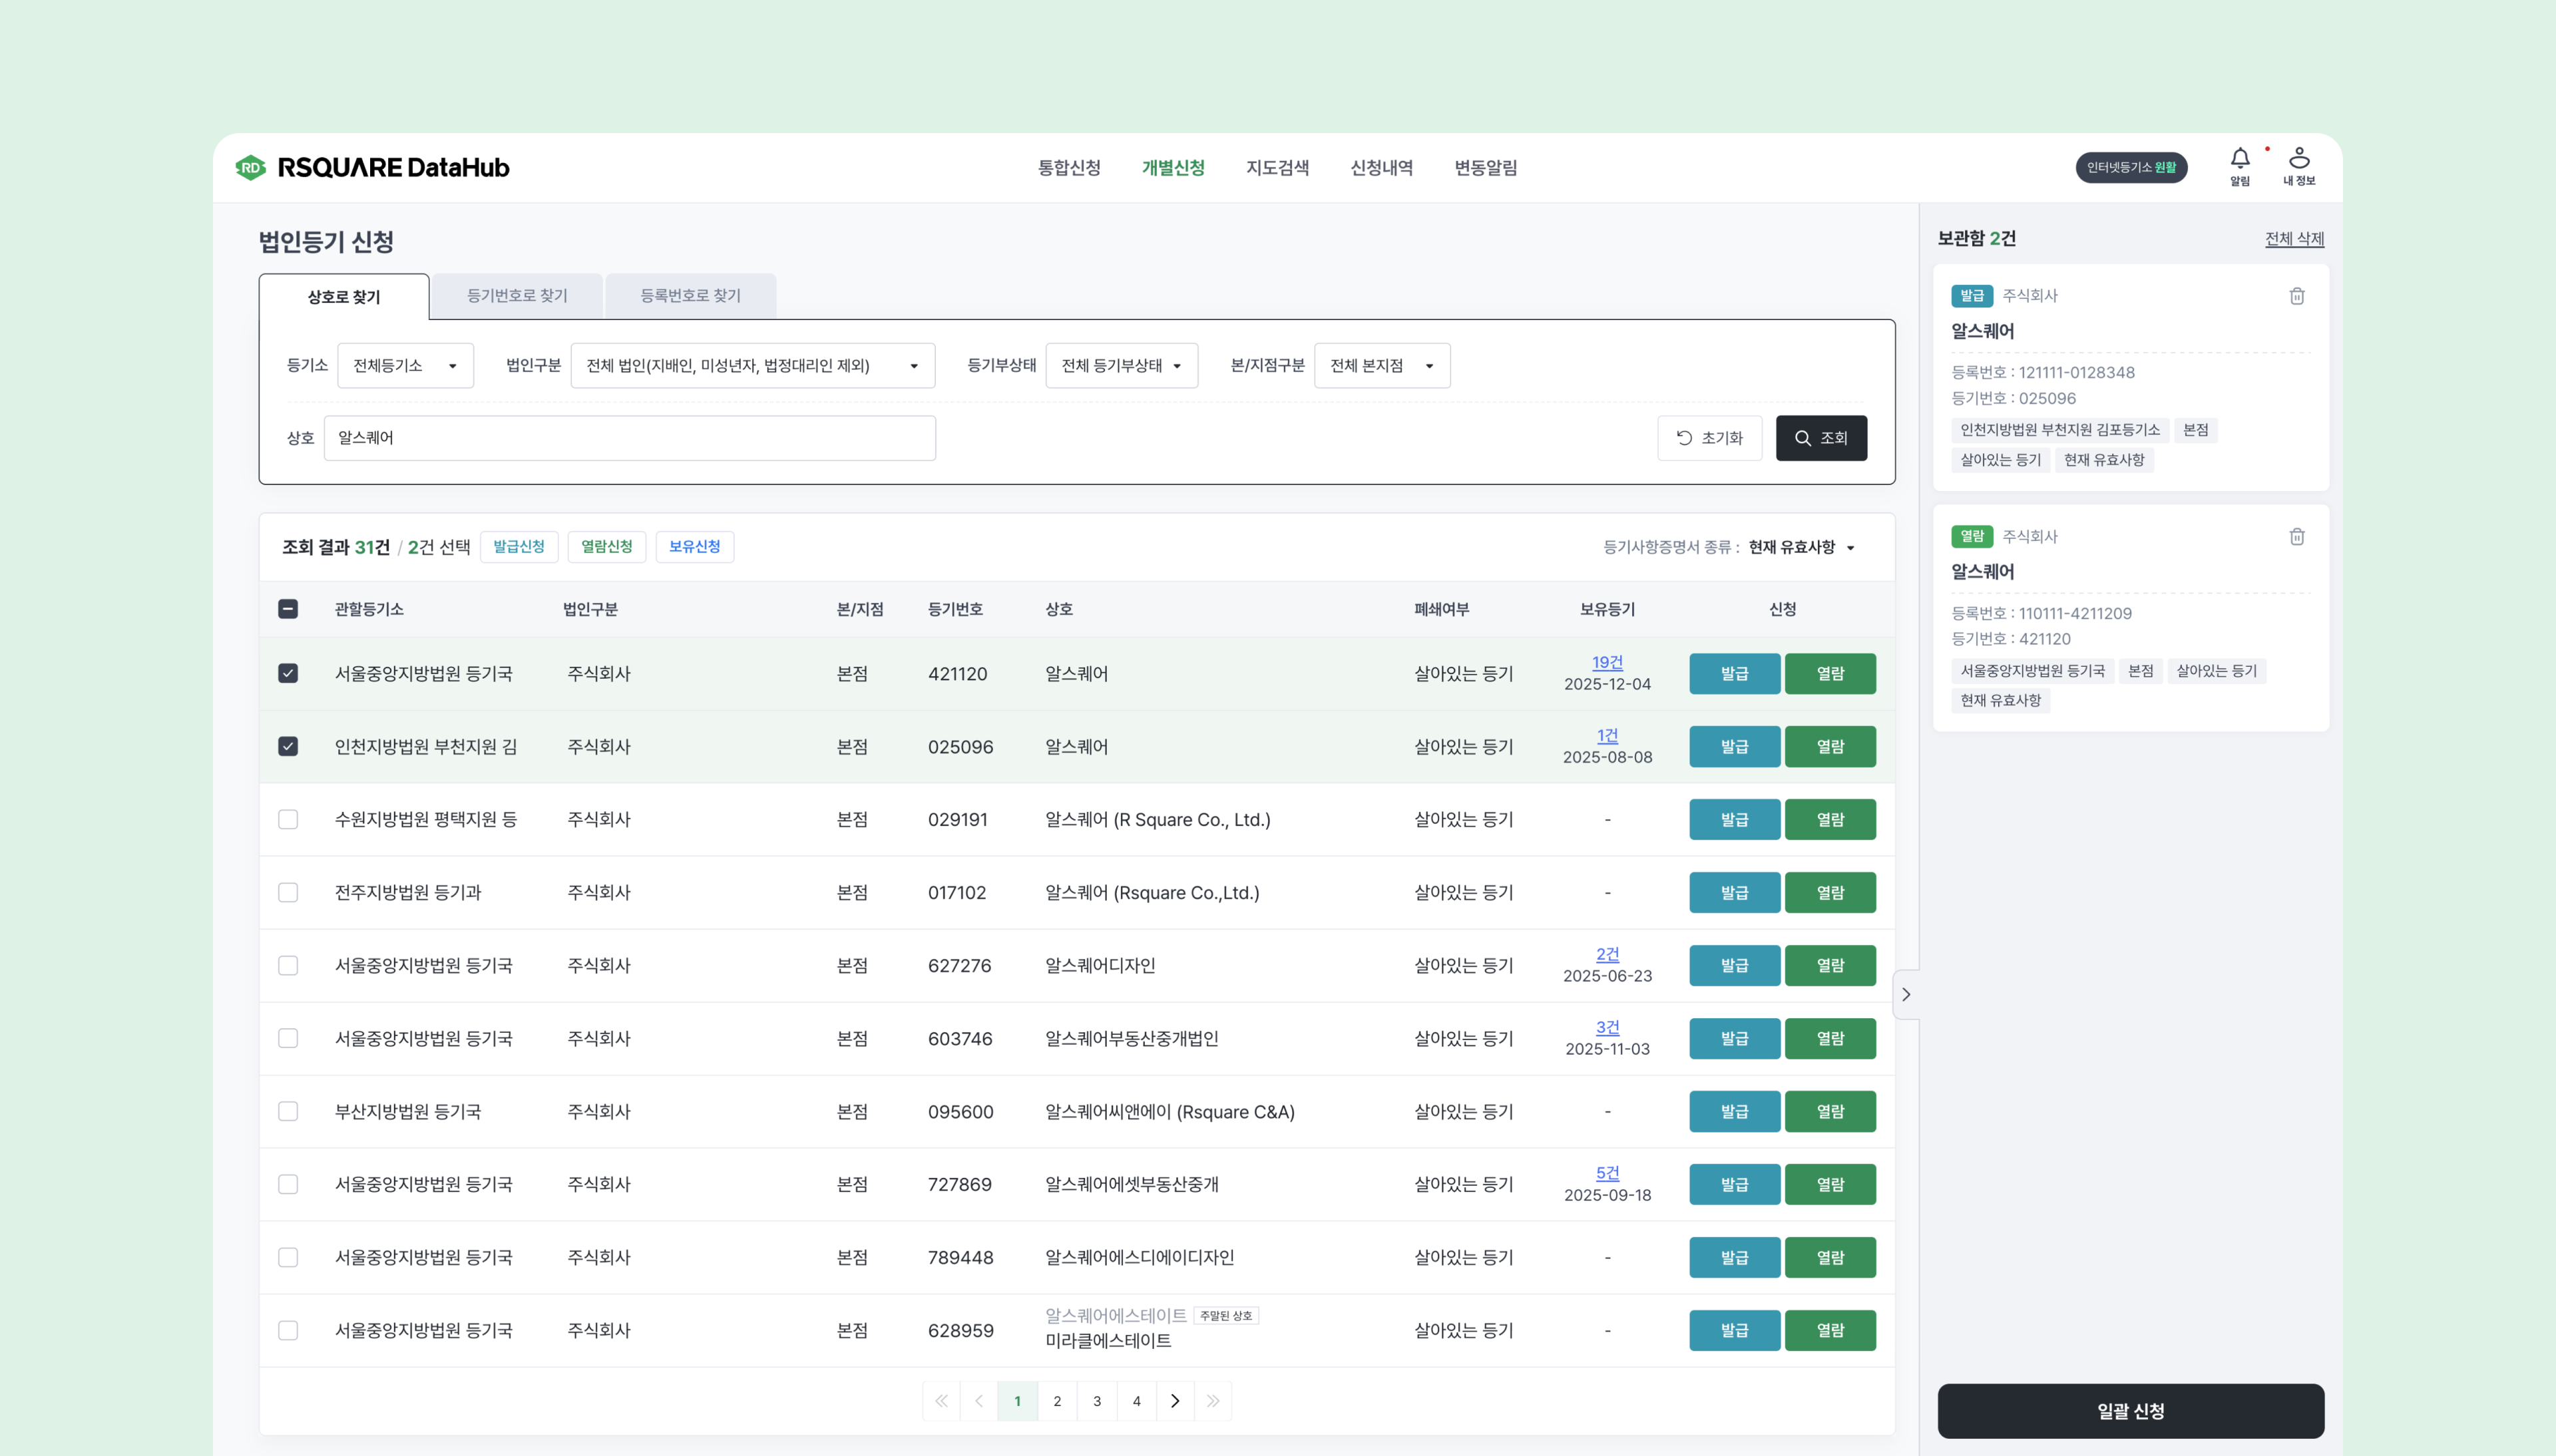
Task: Open the notifications bell icon
Action: [2239, 160]
